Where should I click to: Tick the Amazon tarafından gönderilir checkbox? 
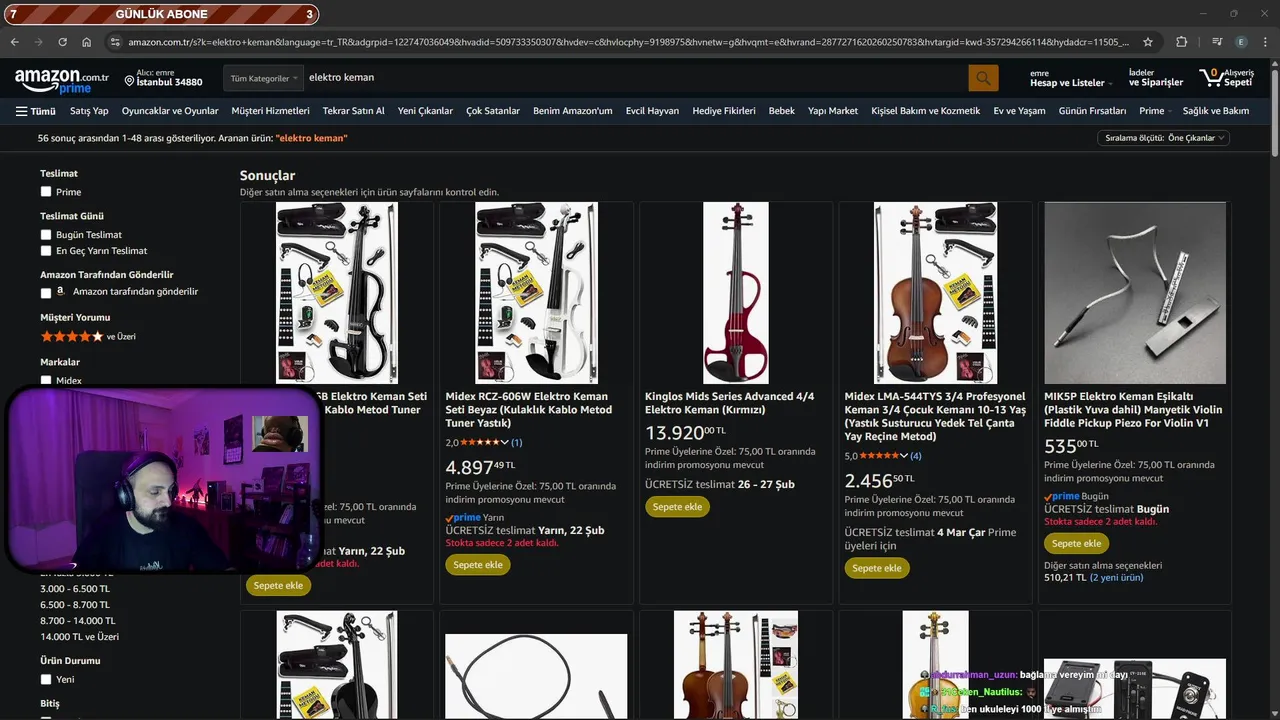click(46, 293)
